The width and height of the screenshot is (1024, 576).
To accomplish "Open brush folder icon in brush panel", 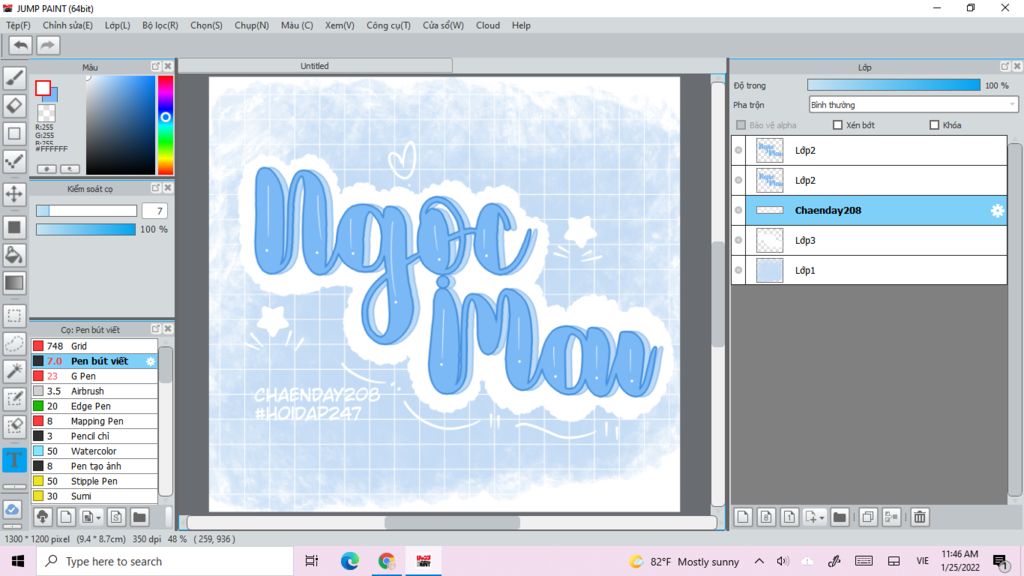I will (x=139, y=517).
